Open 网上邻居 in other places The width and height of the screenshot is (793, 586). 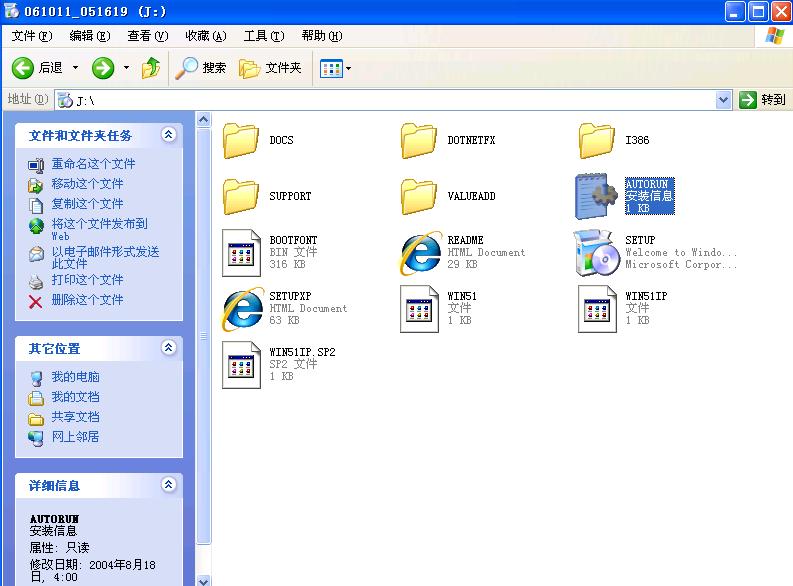click(75, 436)
